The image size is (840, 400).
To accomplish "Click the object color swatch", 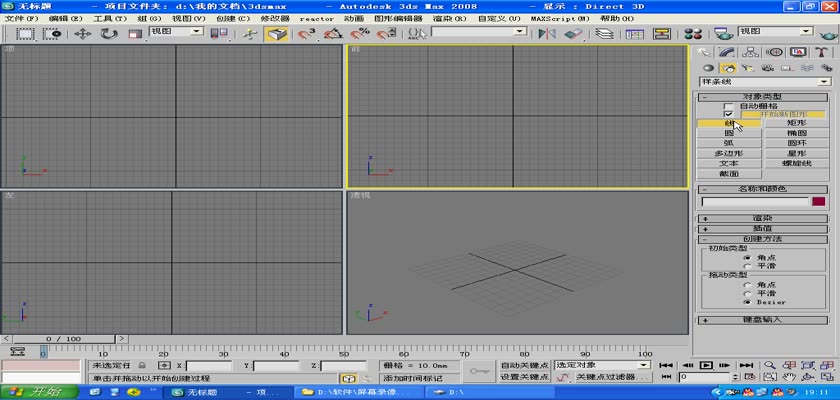I will click(x=818, y=202).
